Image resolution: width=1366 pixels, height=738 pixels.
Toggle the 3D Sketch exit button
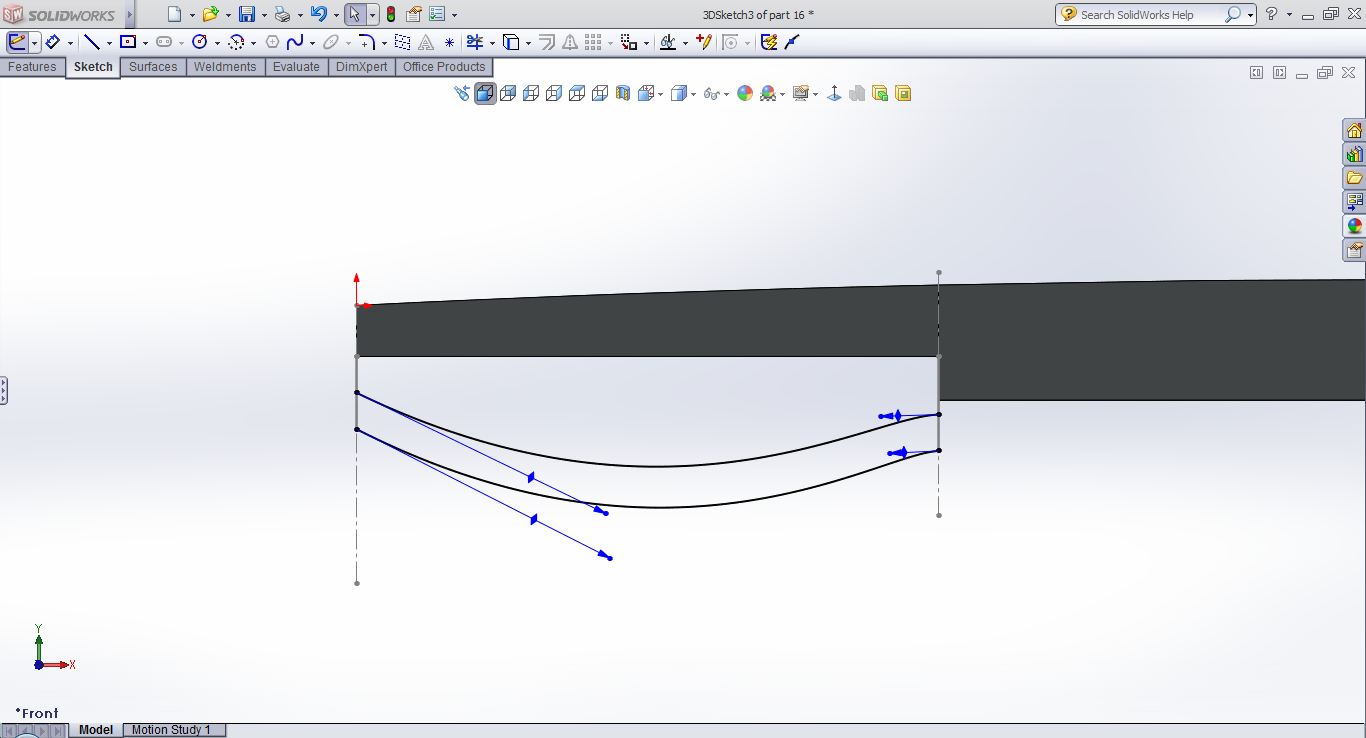click(x=17, y=42)
